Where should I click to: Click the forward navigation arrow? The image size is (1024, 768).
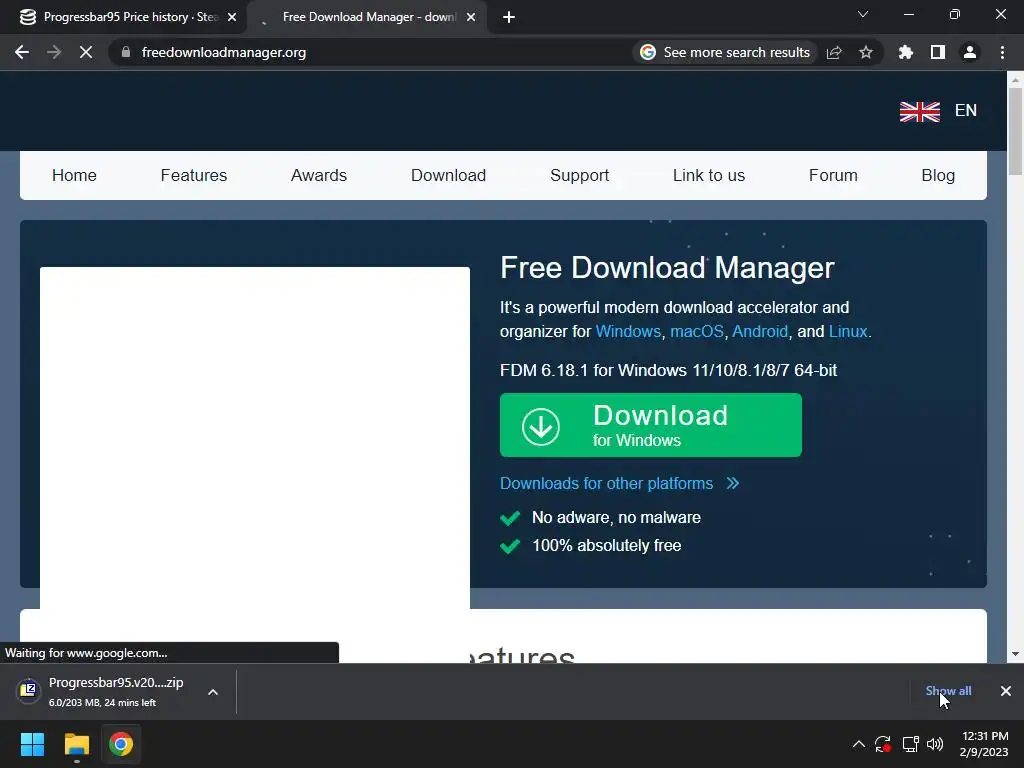[x=54, y=52]
